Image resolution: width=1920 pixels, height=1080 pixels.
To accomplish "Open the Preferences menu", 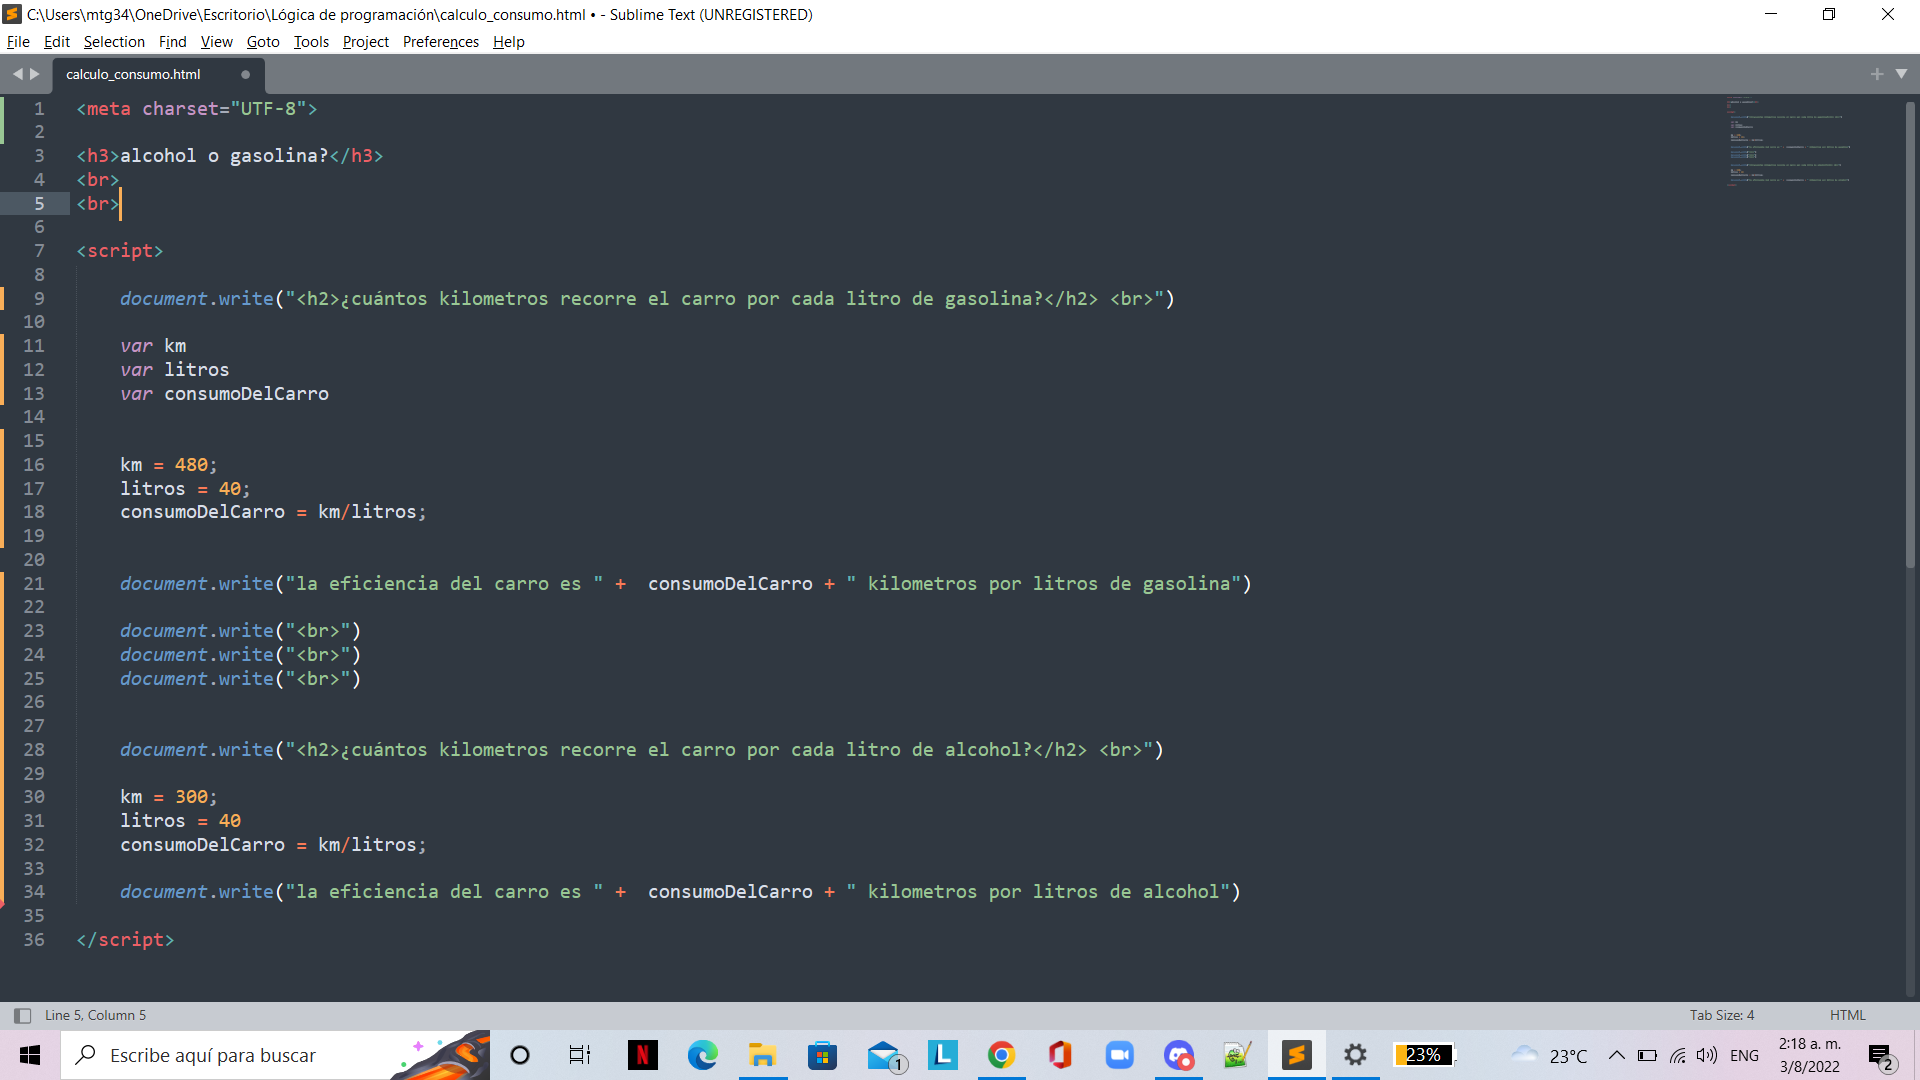I will point(440,42).
